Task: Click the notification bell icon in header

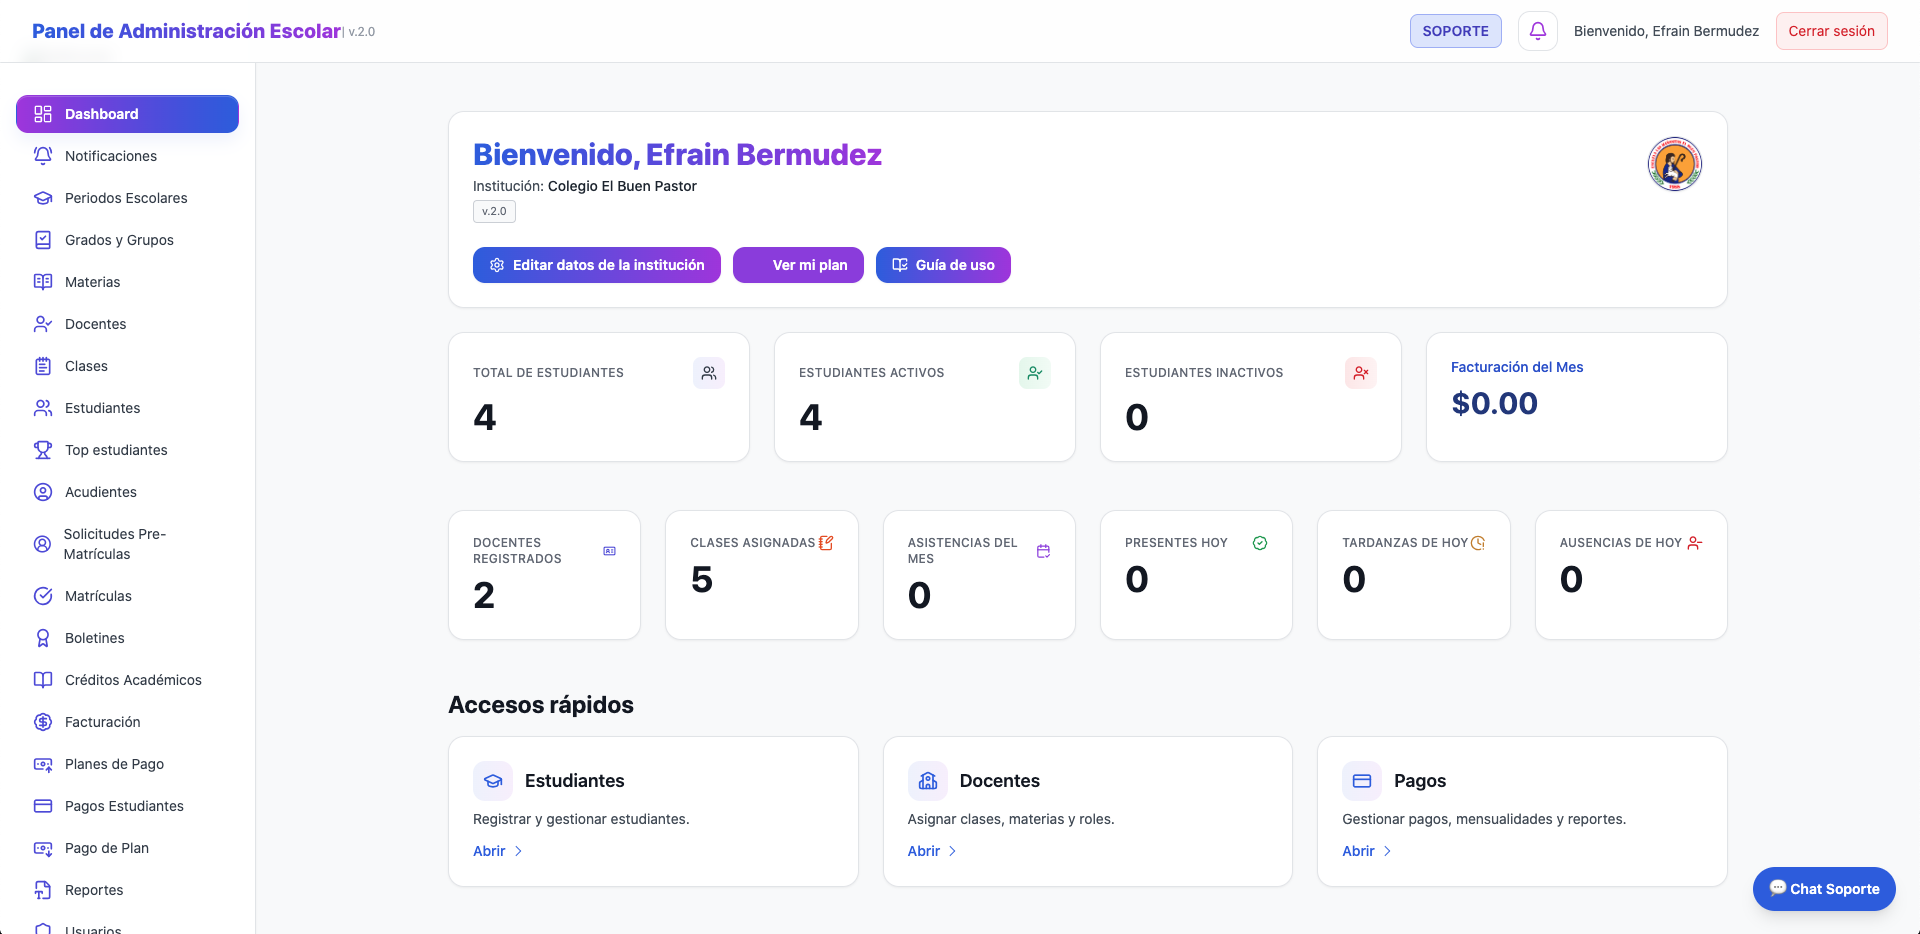Action: point(1537,31)
